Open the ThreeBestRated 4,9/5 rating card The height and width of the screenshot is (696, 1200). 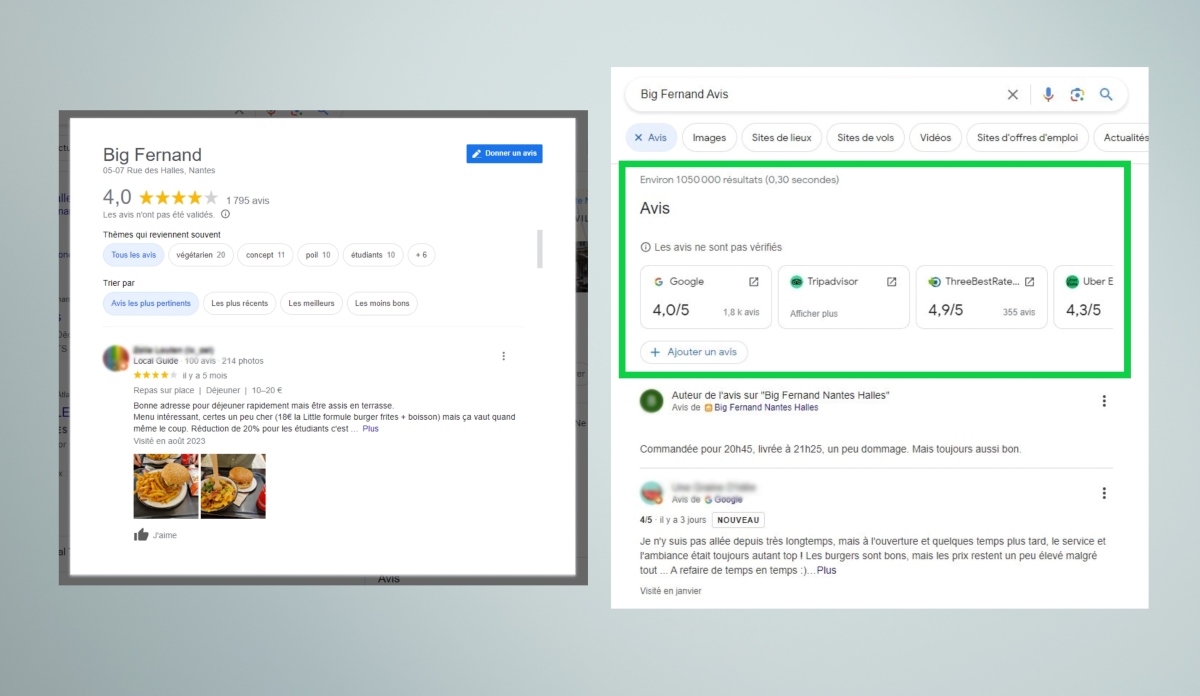pyautogui.click(x=982, y=297)
